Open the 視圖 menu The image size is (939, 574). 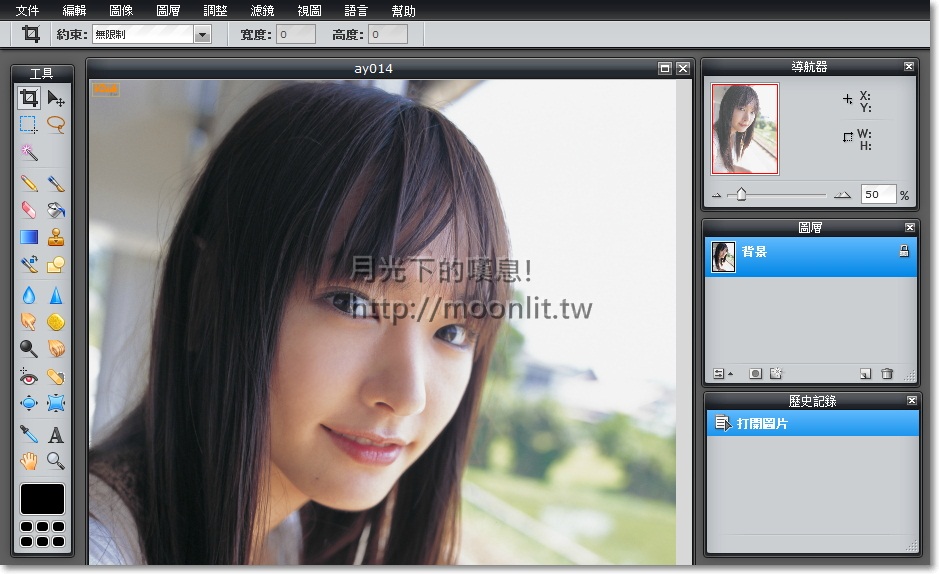[309, 10]
